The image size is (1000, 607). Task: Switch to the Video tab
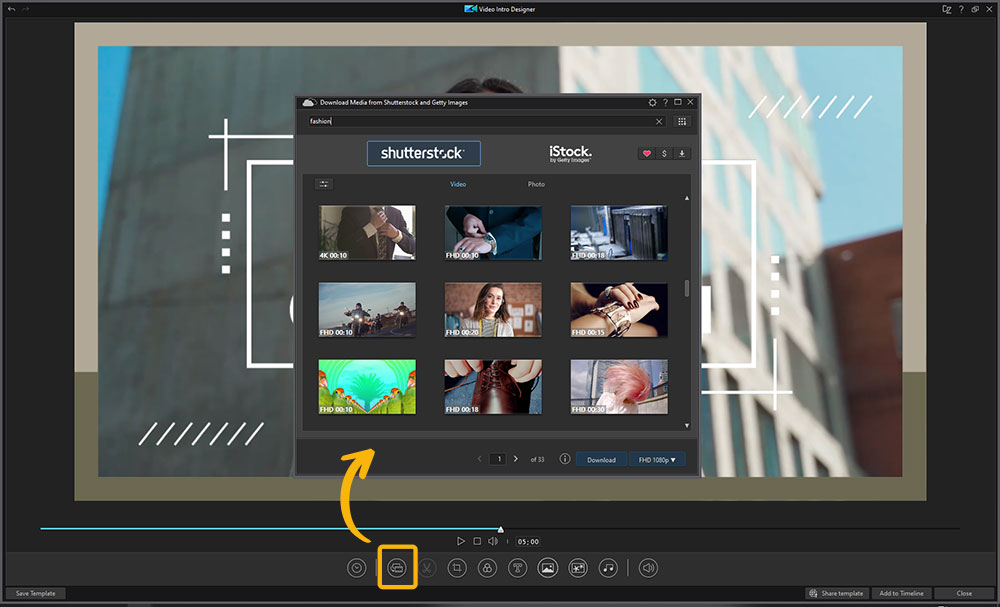pos(458,184)
